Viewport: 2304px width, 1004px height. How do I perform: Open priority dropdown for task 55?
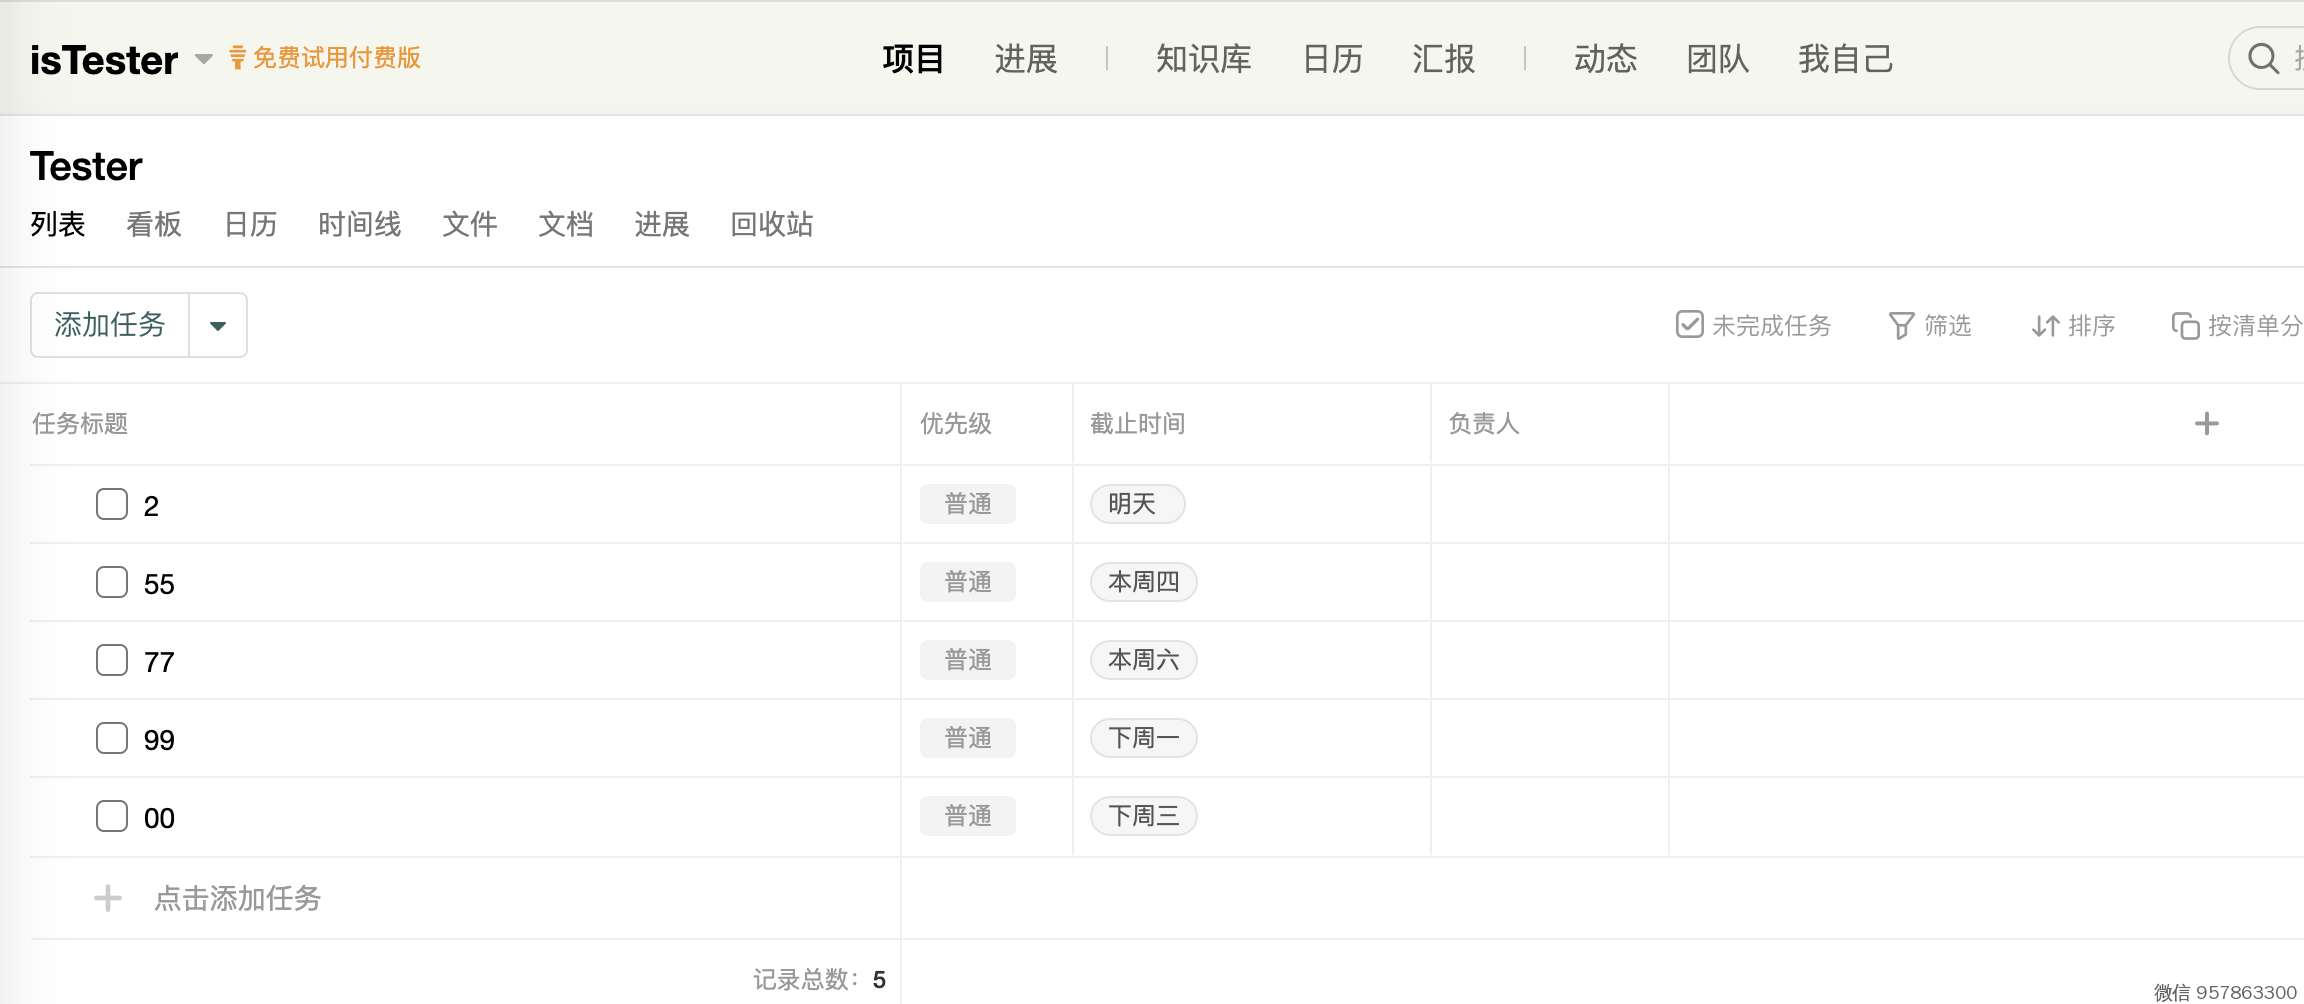point(967,582)
